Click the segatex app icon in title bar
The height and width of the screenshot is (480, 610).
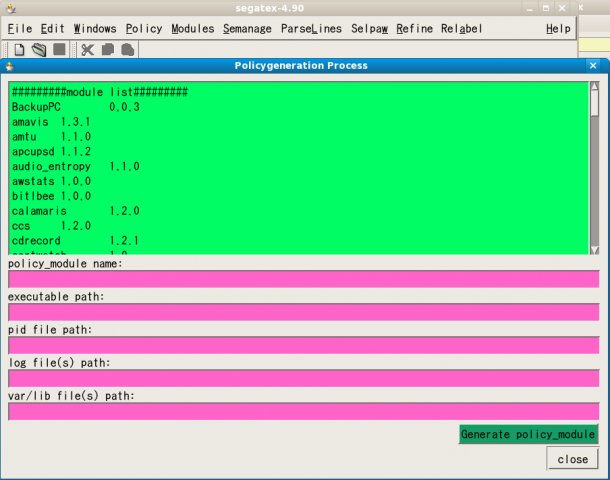pyautogui.click(x=11, y=8)
